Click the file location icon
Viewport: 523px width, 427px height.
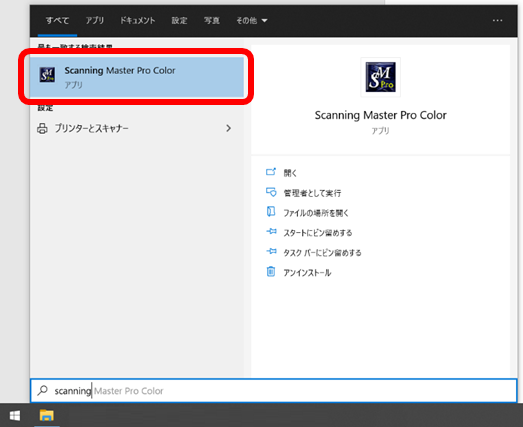pos(271,211)
